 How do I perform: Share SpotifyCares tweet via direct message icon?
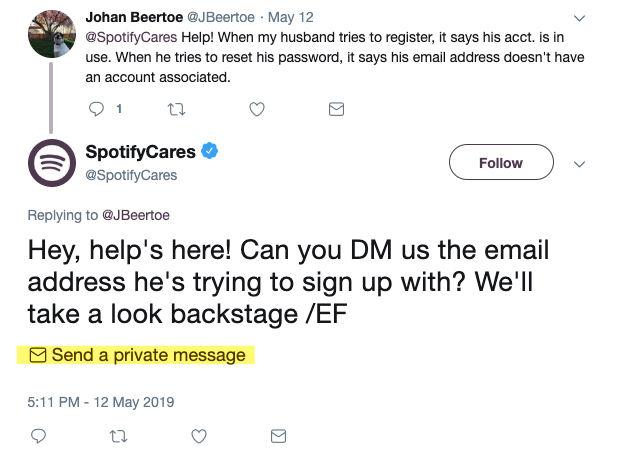[x=279, y=436]
